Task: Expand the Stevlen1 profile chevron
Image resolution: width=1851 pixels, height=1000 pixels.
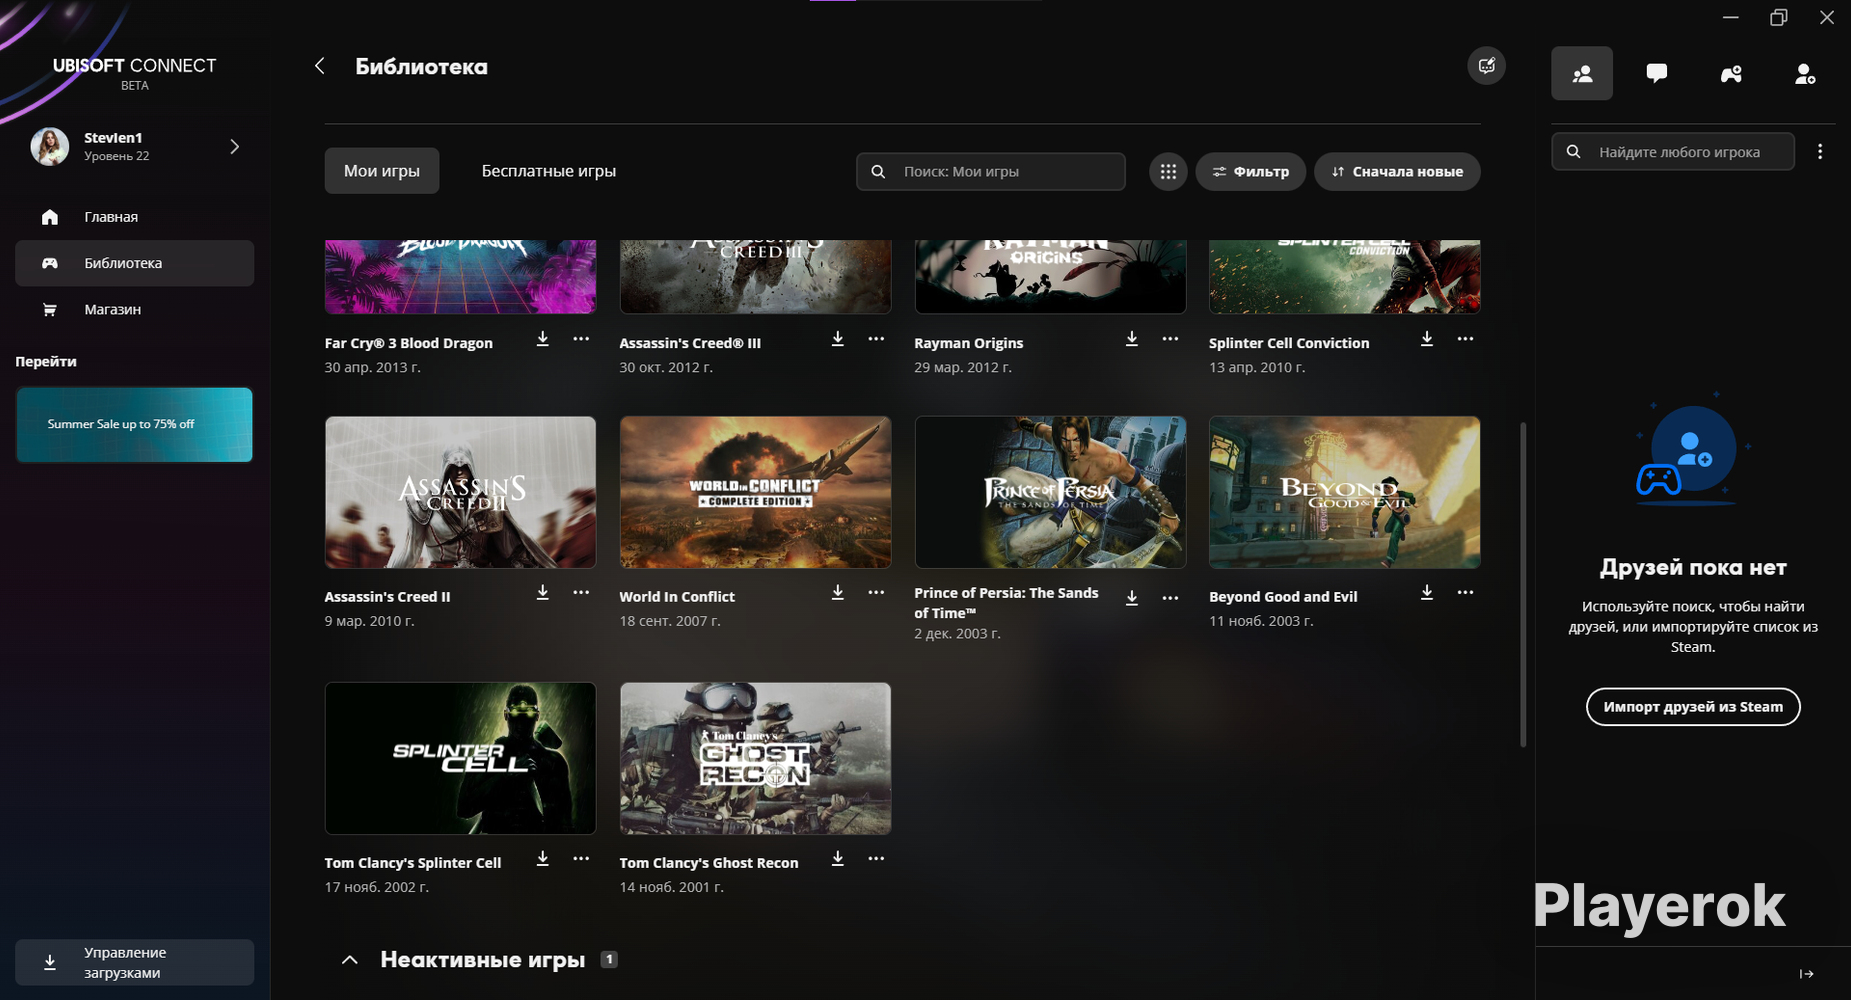Action: 235,147
